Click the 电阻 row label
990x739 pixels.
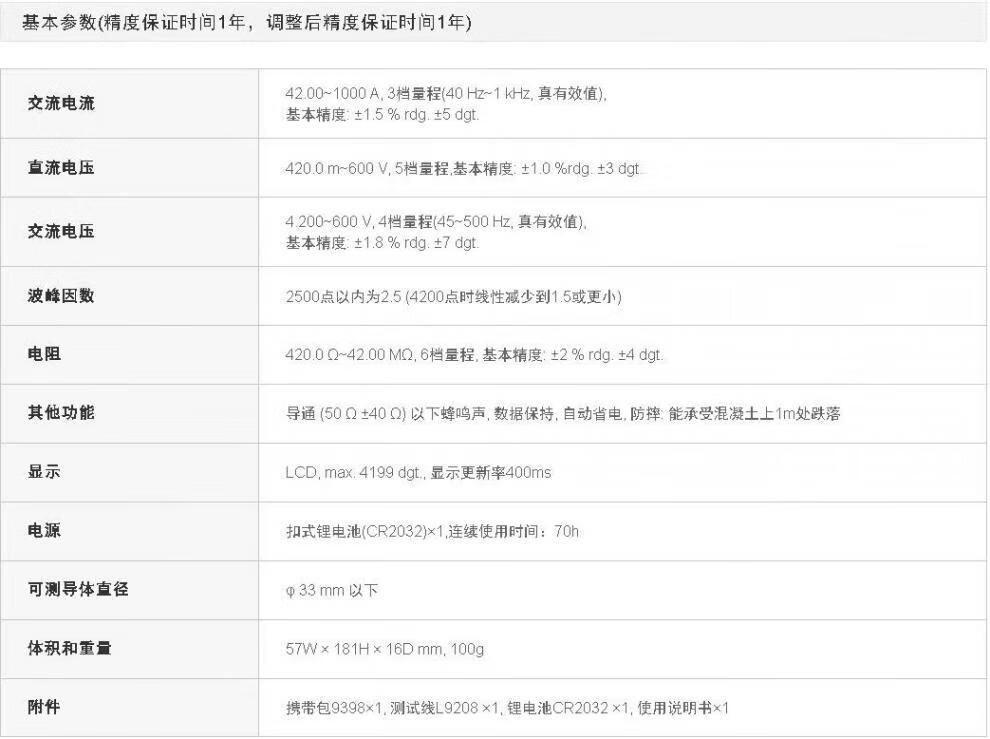(x=44, y=354)
